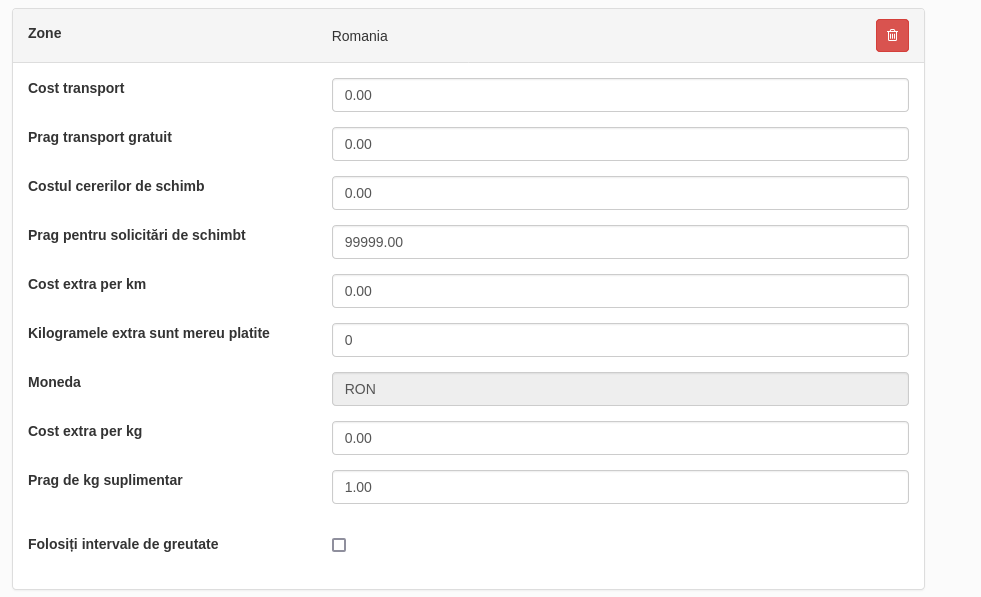Select the Cost extra per kg label
The width and height of the screenshot is (981, 597).
click(85, 431)
